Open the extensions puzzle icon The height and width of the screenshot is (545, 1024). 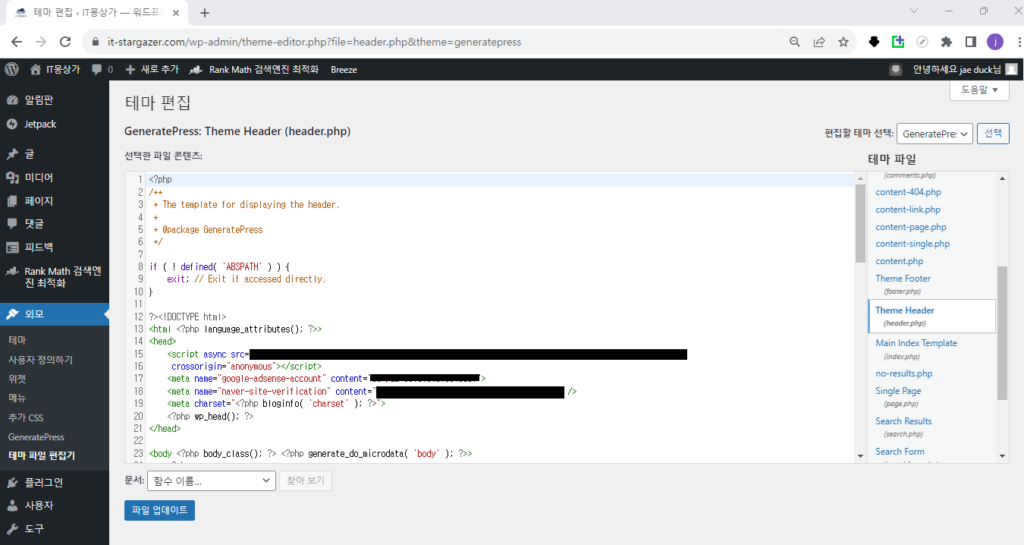point(946,42)
